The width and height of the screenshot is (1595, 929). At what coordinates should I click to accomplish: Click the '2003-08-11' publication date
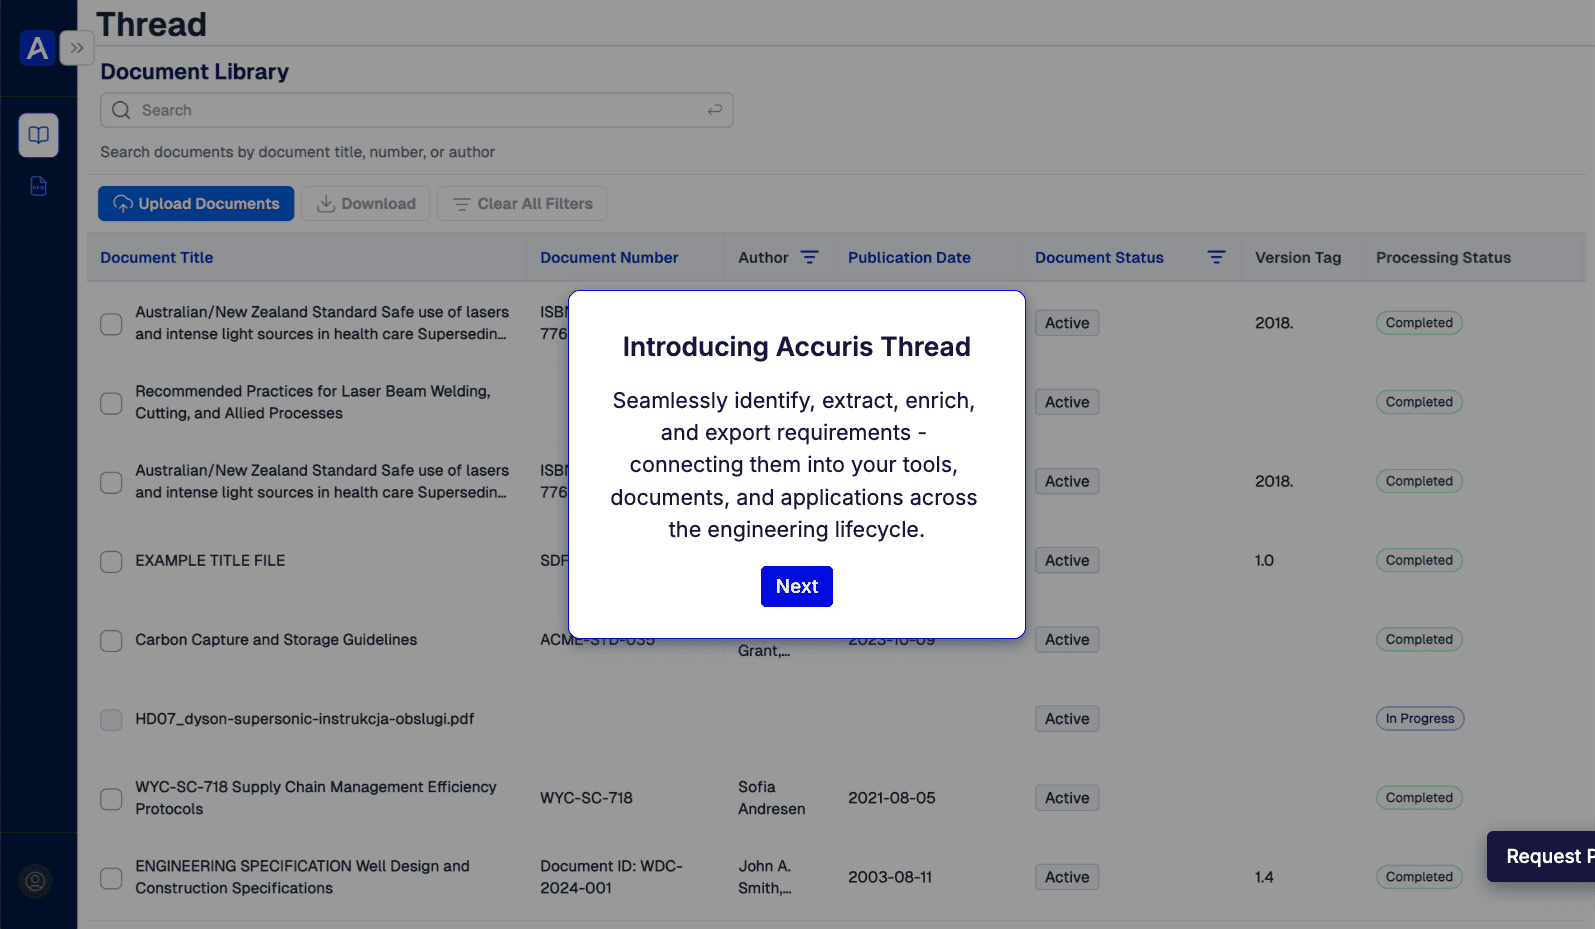[890, 877]
